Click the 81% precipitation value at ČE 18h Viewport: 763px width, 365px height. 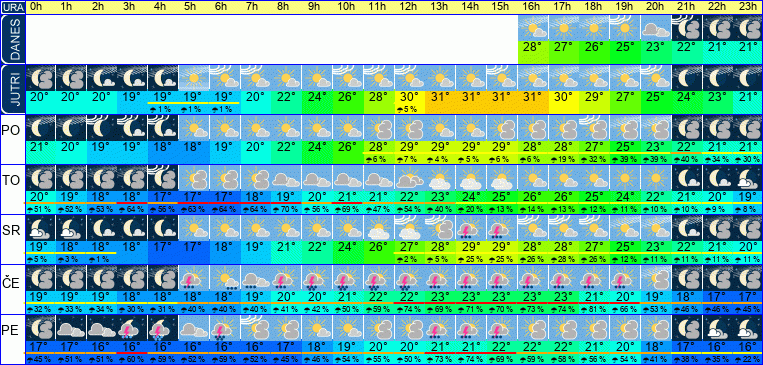tap(594, 309)
